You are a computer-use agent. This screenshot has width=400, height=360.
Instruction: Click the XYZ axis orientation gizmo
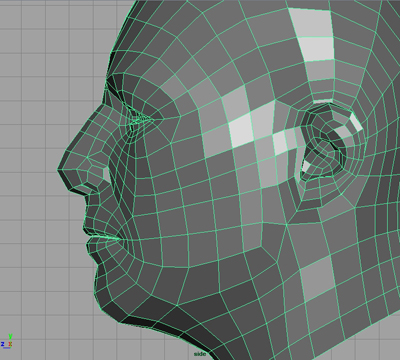pyautogui.click(x=7, y=341)
